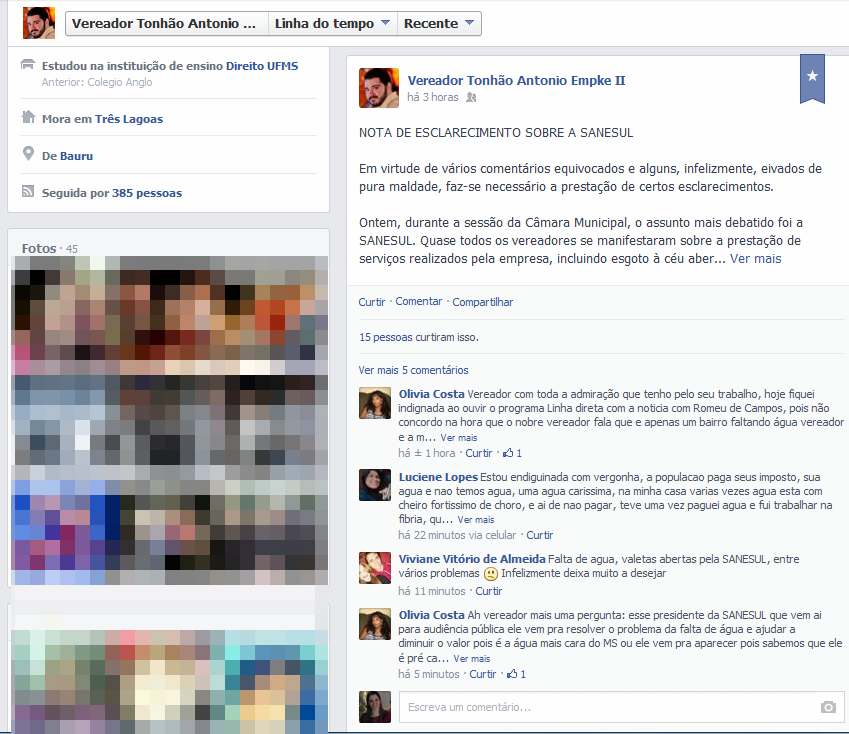The width and height of the screenshot is (849, 734).
Task: Expand Olivia Costa's last comment with Ver mais
Action: 472,659
